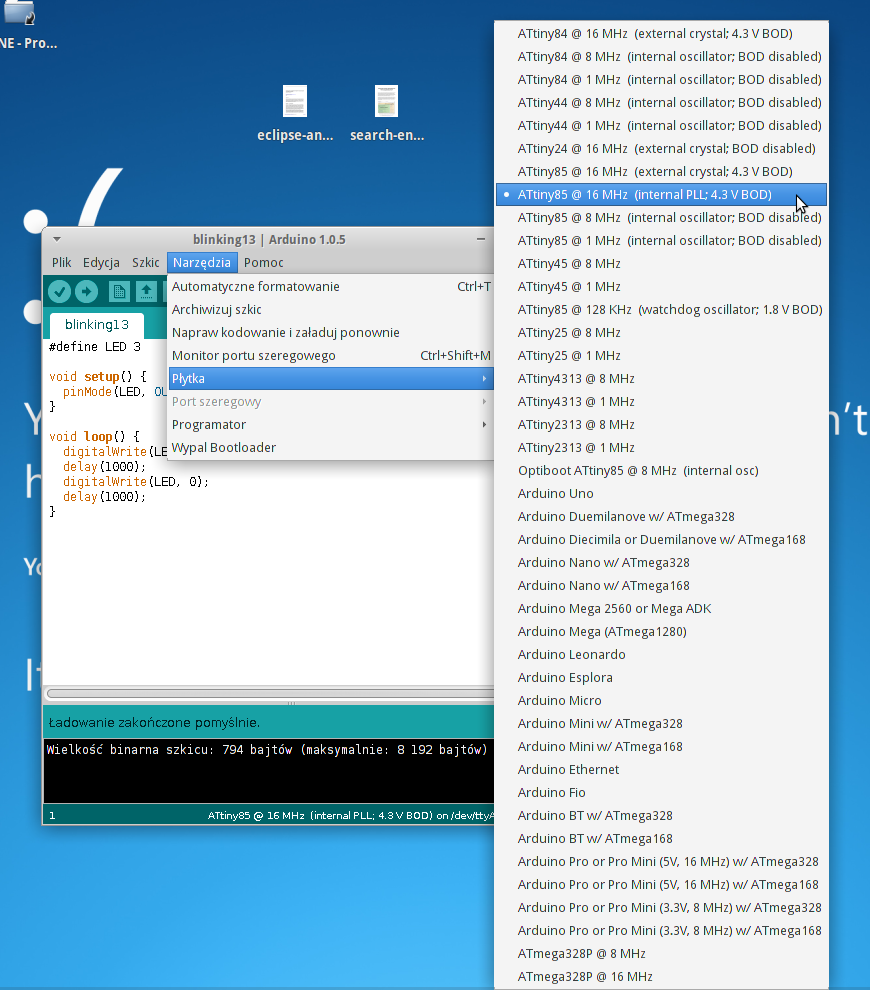Expand the Port szeregowy submenu
The image size is (870, 990).
pos(331,402)
